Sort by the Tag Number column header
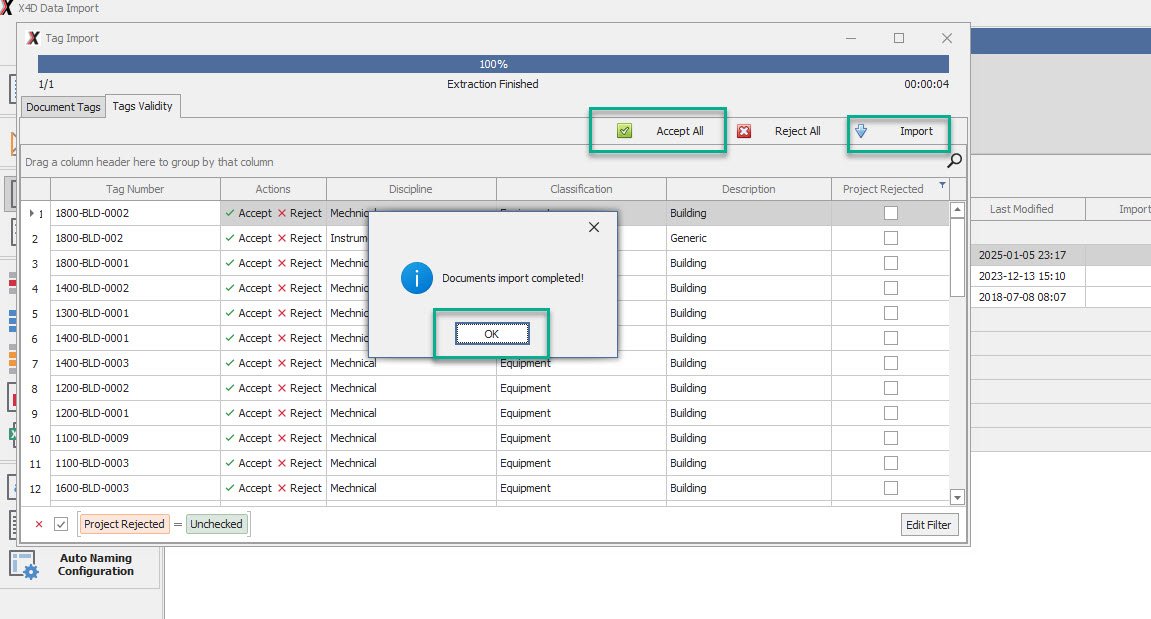Screen dimensions: 1151x619 135,189
